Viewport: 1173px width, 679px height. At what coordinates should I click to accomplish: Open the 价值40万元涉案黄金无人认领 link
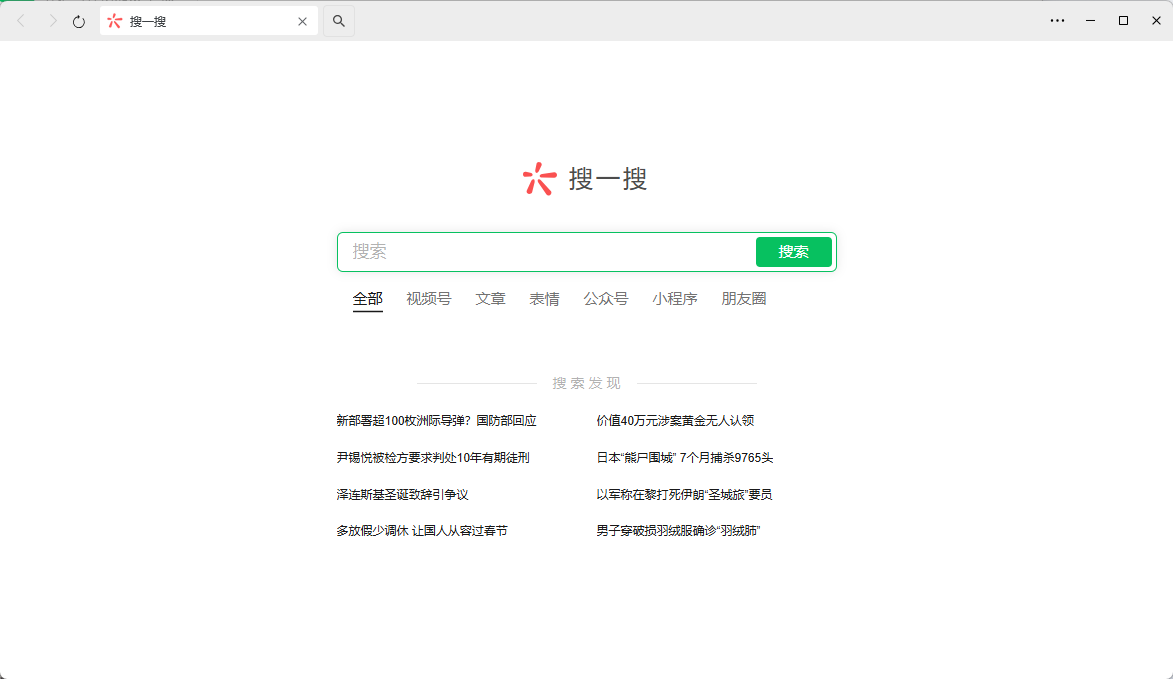(675, 421)
